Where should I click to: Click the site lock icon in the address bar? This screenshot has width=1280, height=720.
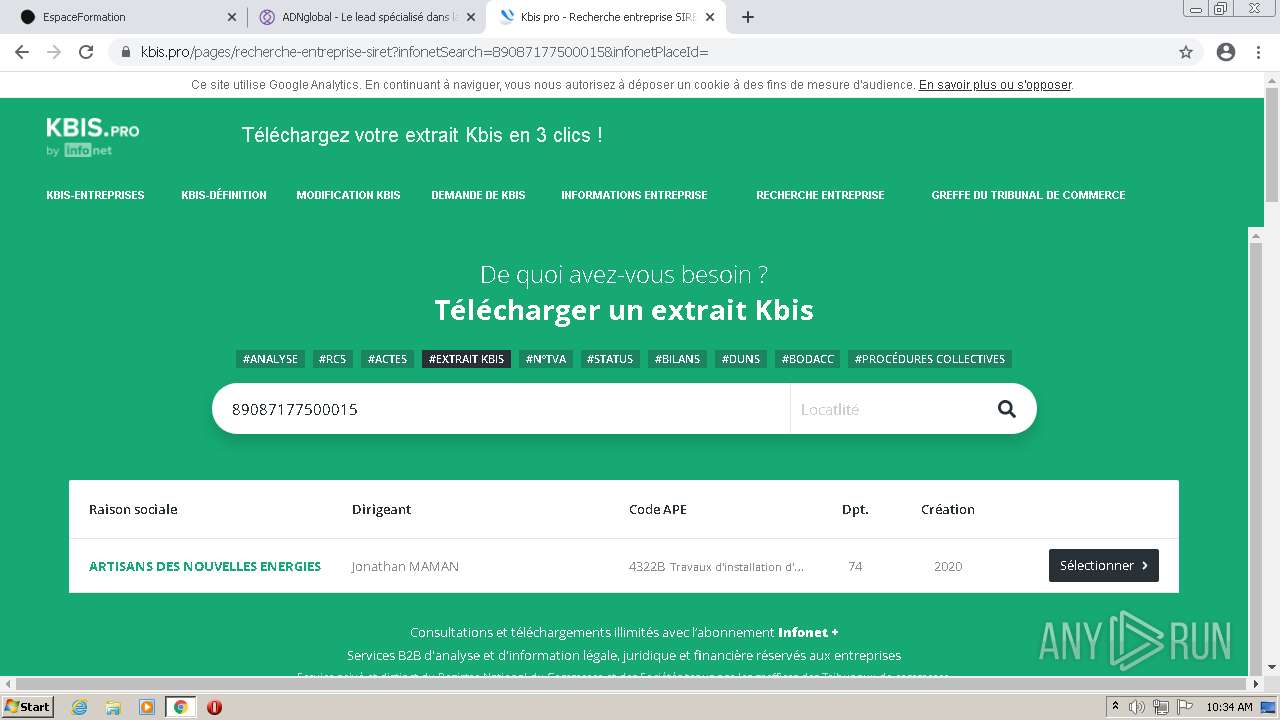[126, 52]
